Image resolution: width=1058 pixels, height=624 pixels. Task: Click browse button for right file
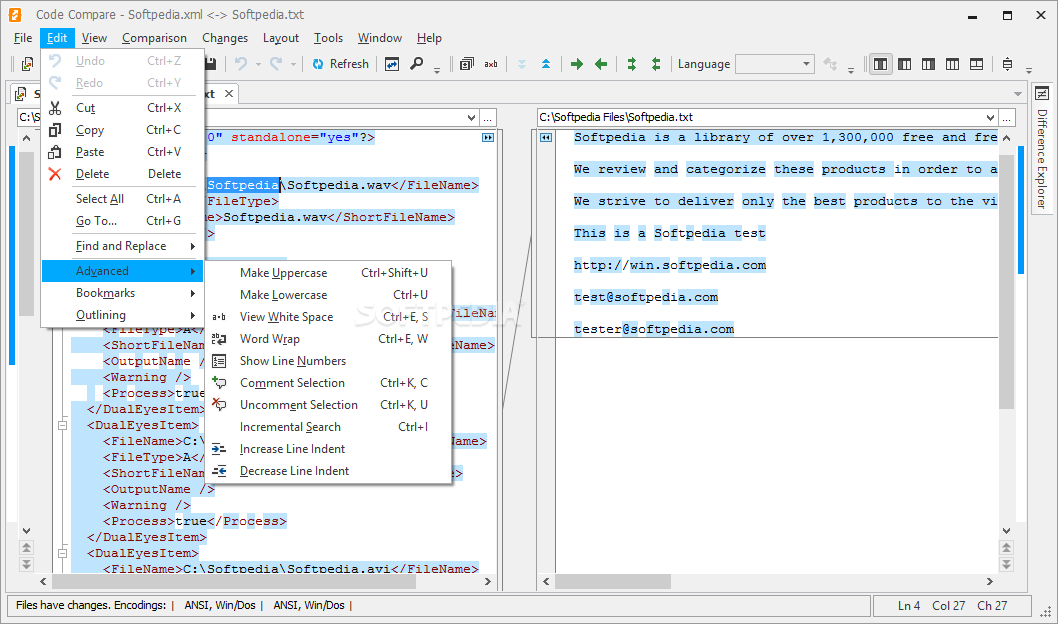click(x=1007, y=117)
